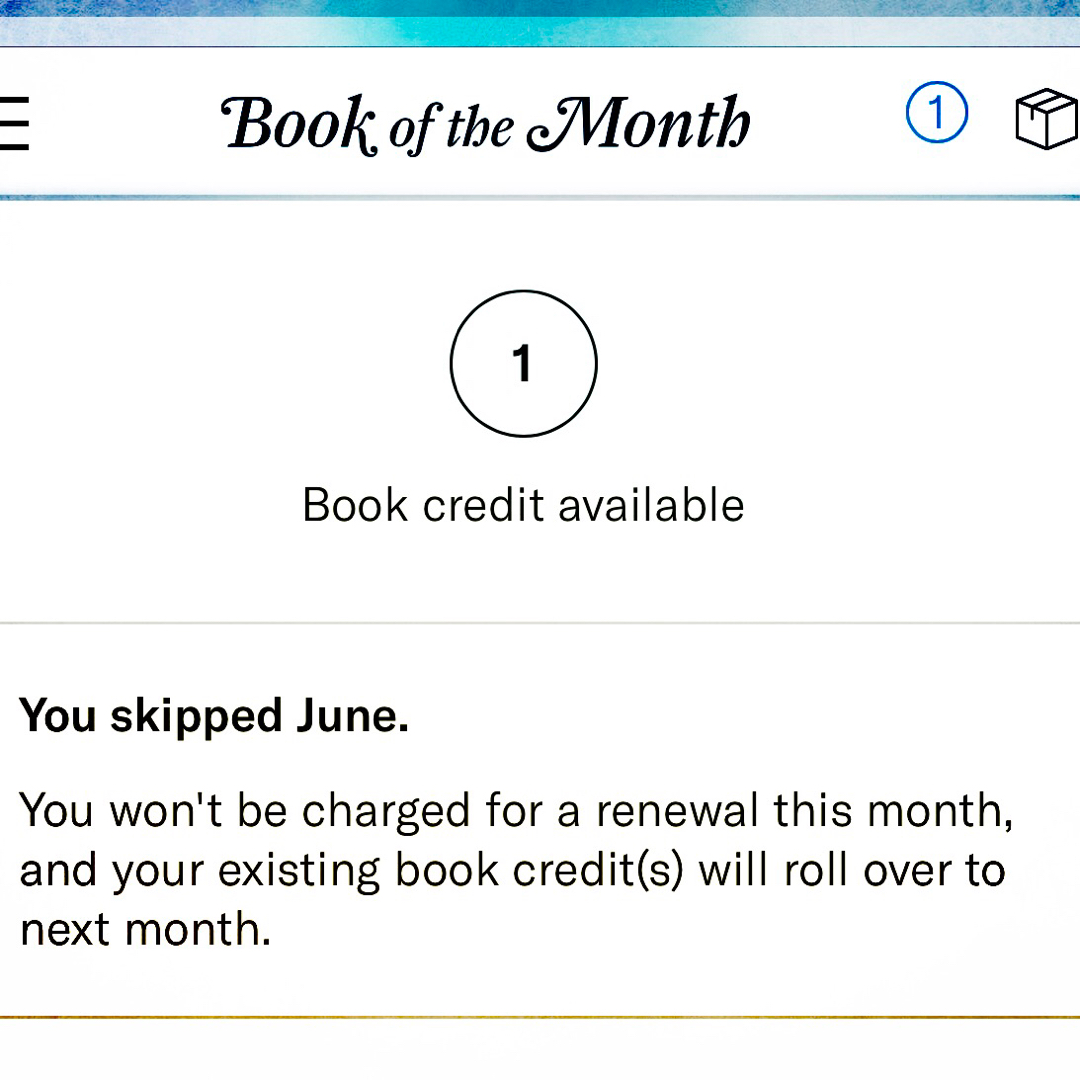Click the 'You skipped June.' heading
1080x1080 pixels.
click(x=214, y=716)
